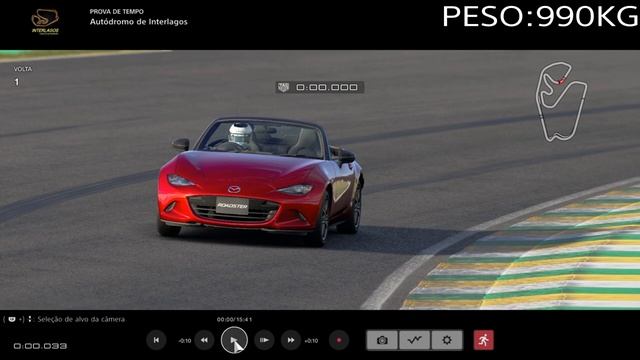640x360 pixels.
Task: Click the frame-advance slow-motion button
Action: (264, 340)
